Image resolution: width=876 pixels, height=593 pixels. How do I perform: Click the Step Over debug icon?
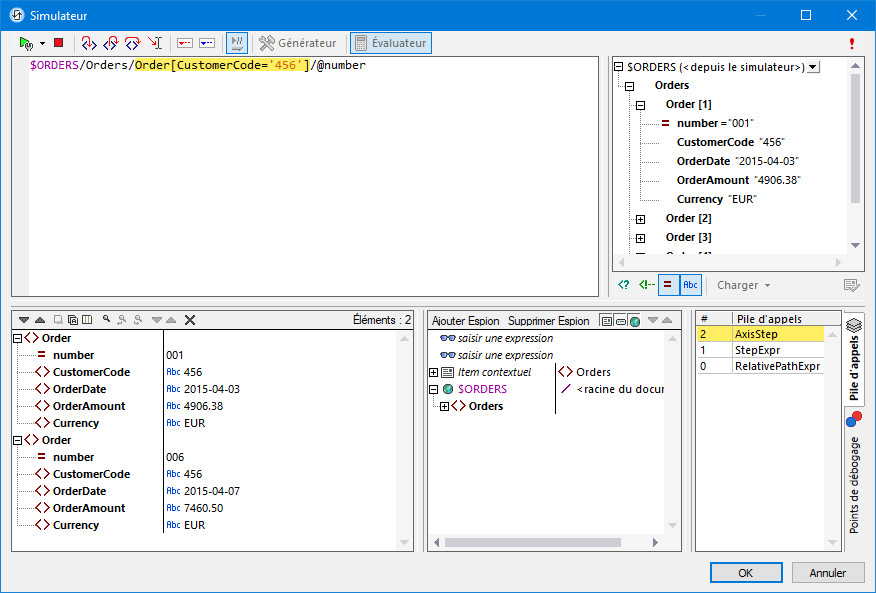[x=133, y=43]
